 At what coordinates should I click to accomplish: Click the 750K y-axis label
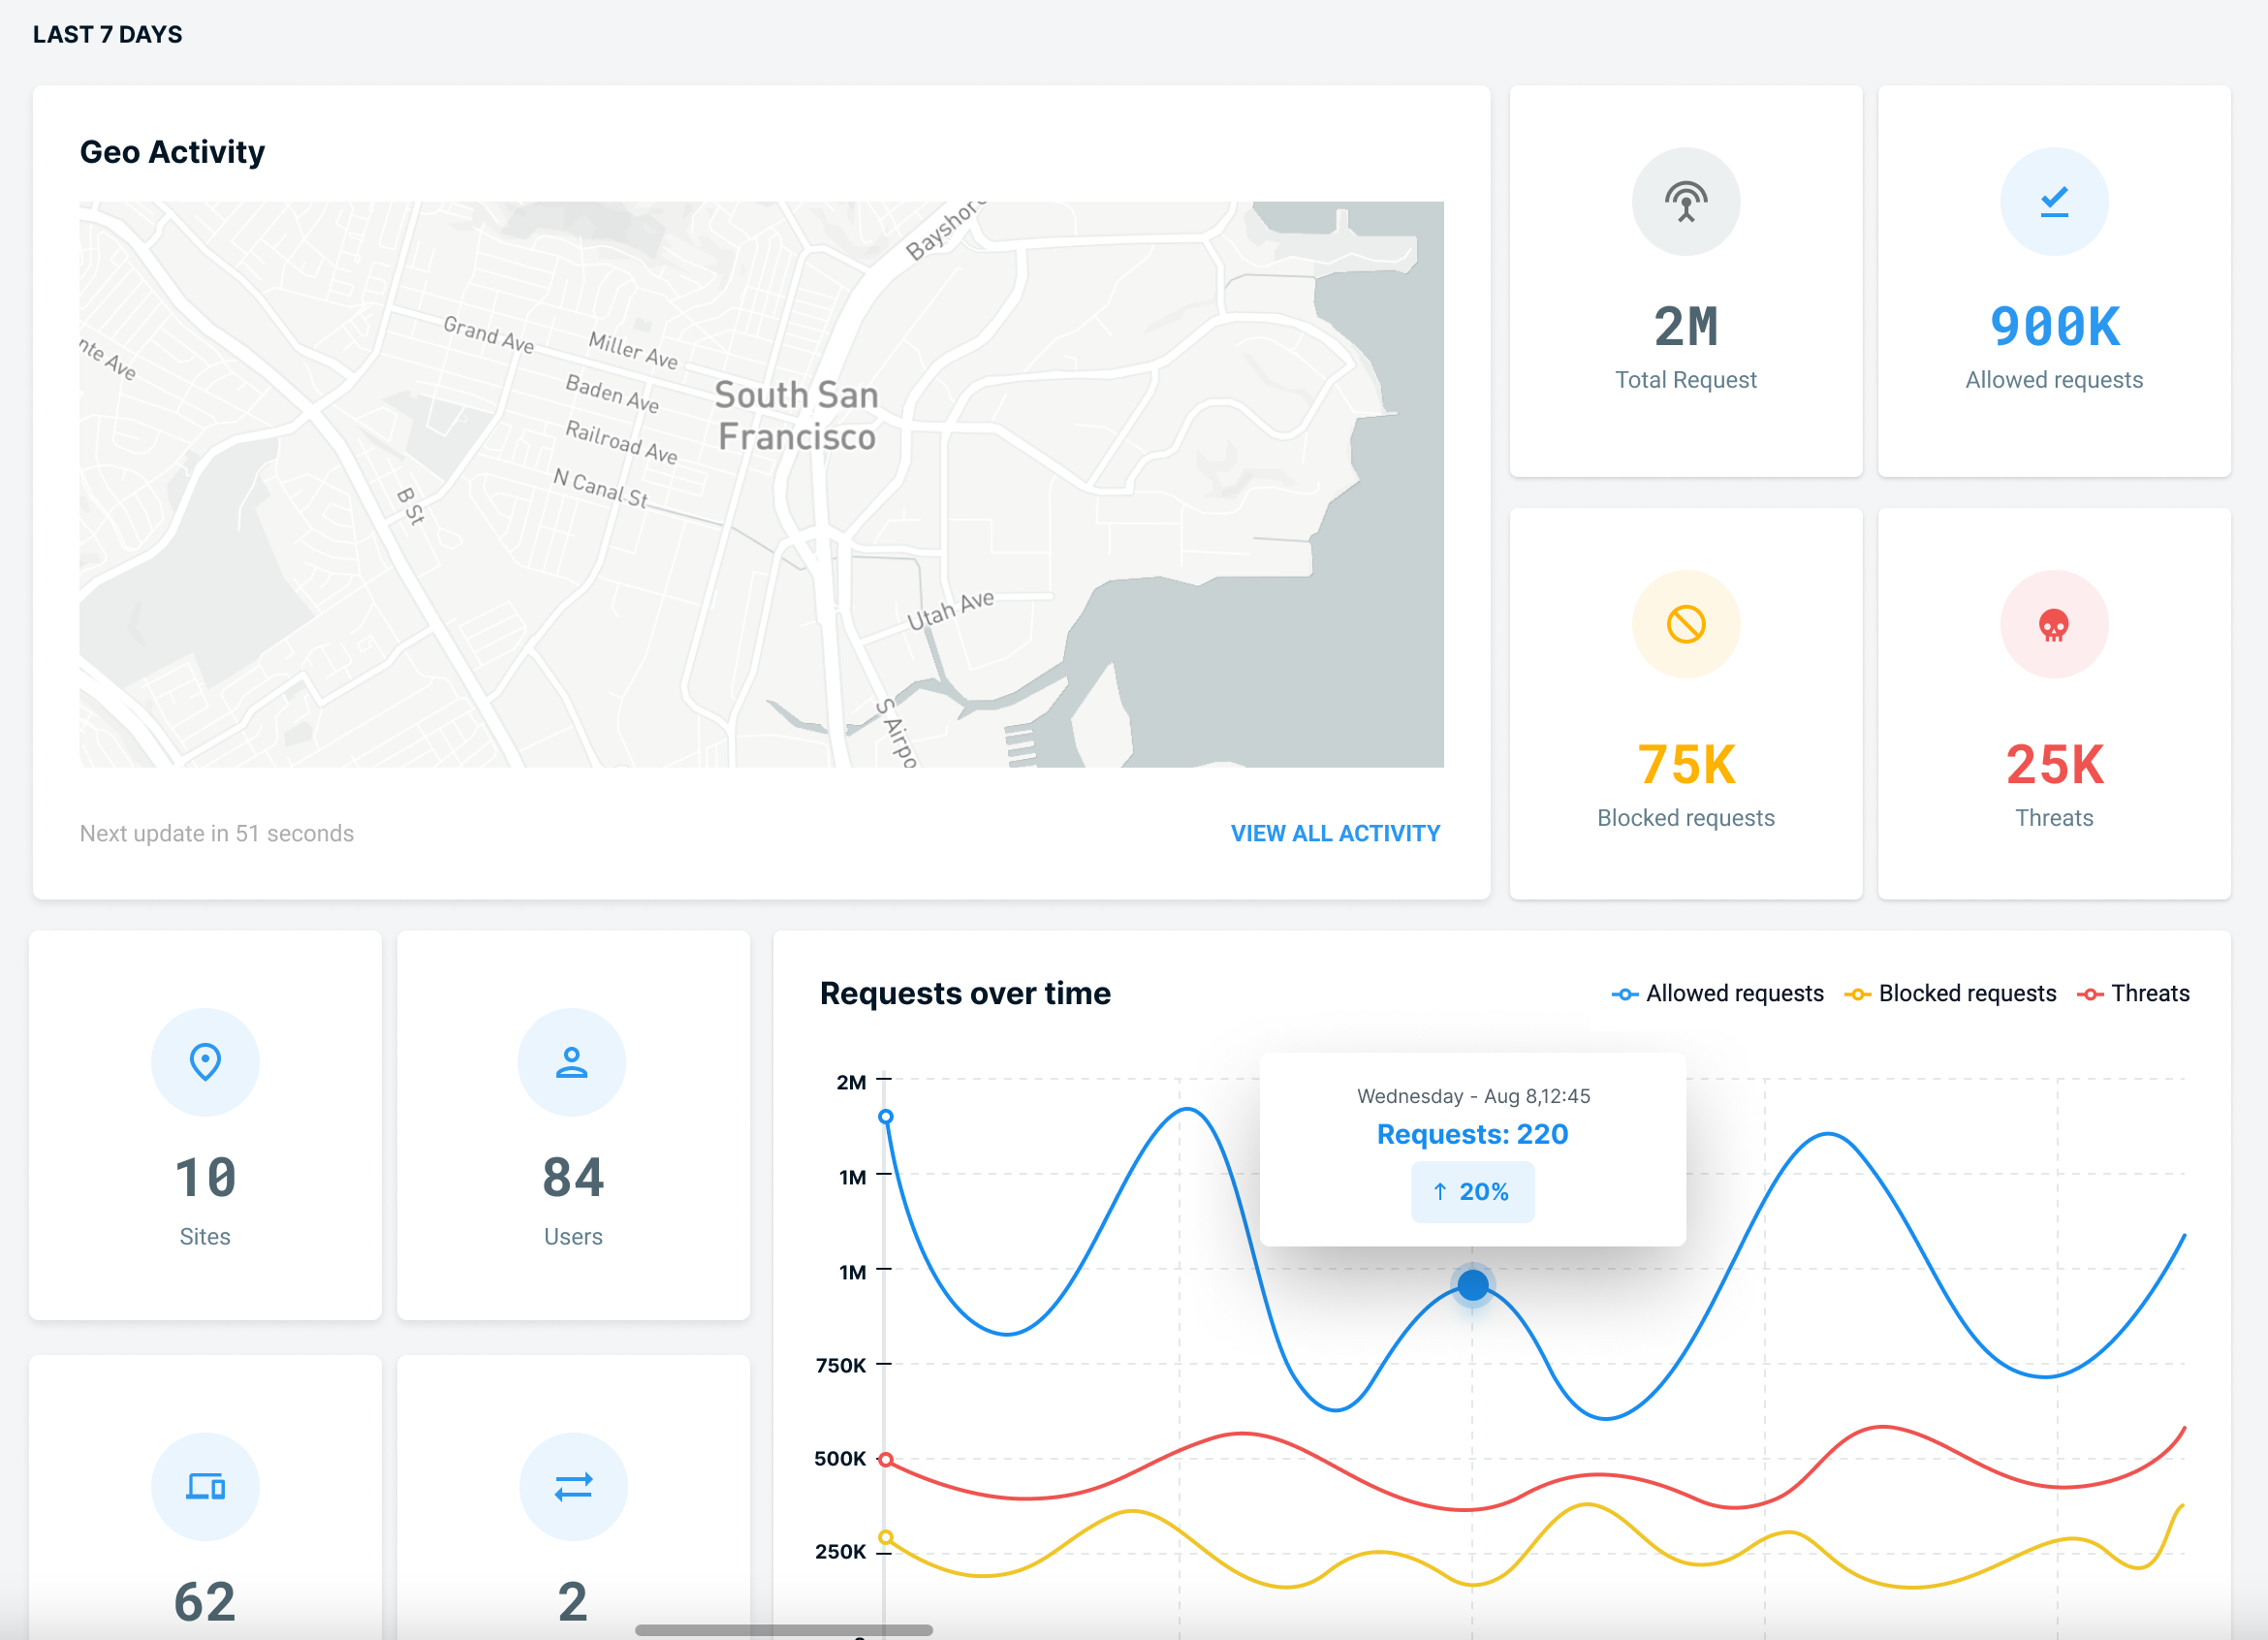click(x=840, y=1365)
